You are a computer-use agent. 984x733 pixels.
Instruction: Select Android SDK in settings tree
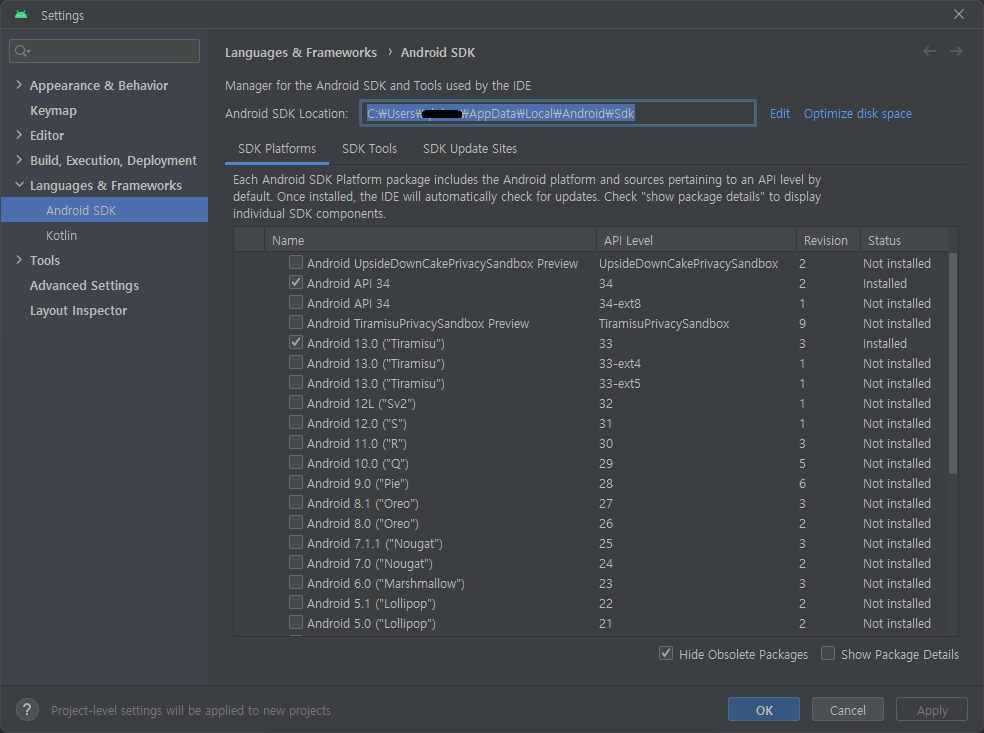point(104,210)
